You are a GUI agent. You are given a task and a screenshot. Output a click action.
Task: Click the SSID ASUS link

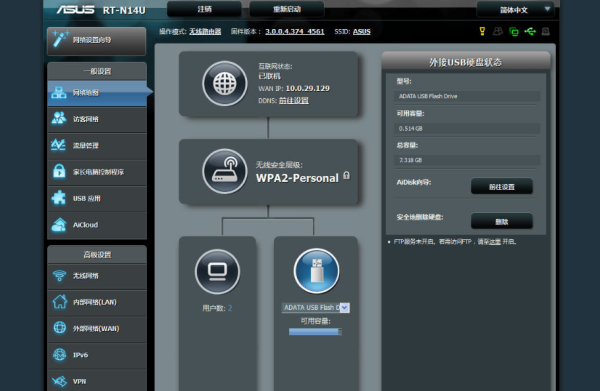[362, 31]
